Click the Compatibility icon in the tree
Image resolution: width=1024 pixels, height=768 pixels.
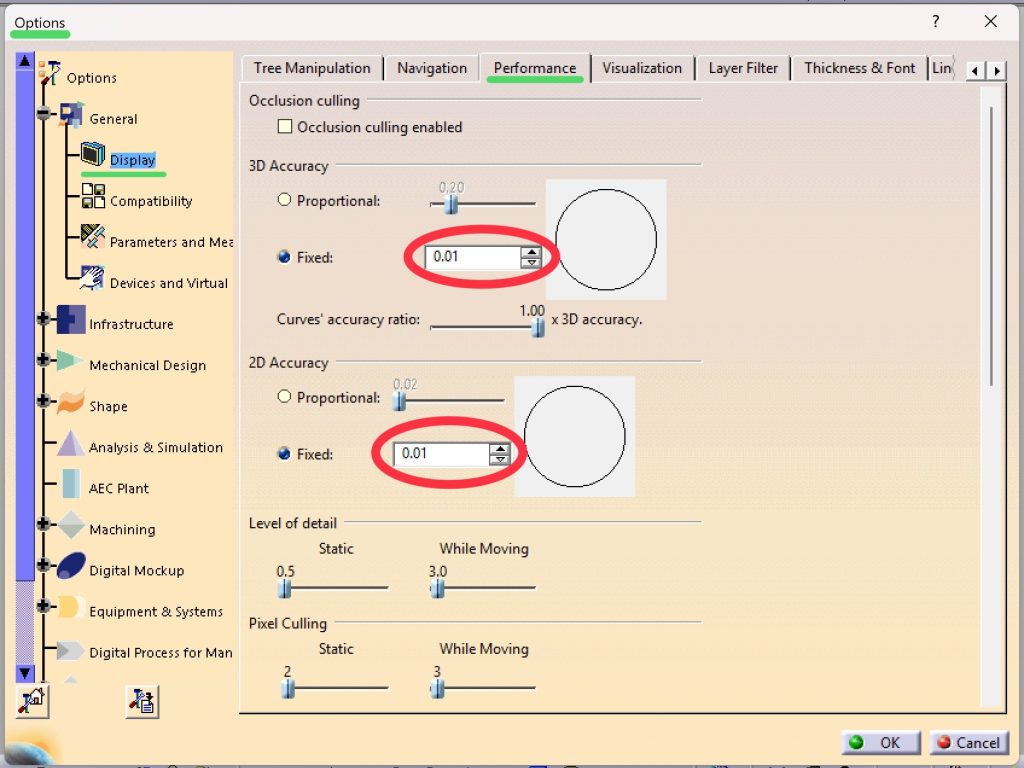pos(93,196)
